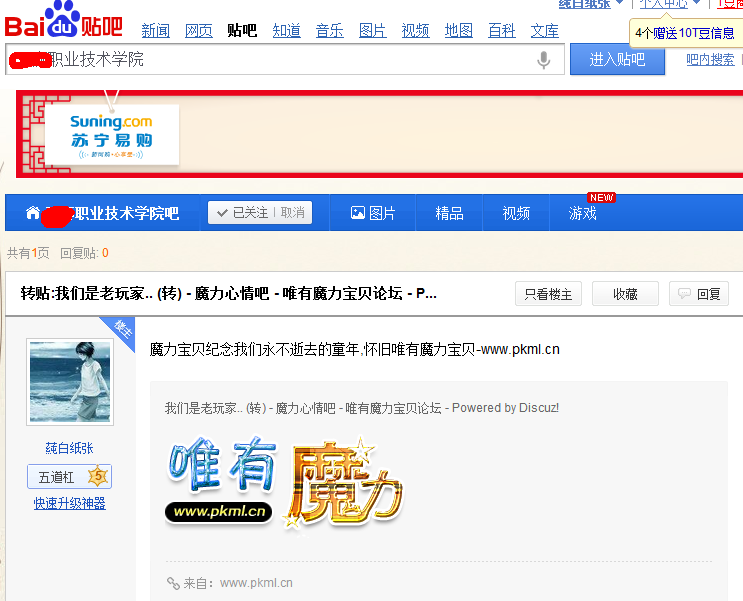Open the www.pkml.cn source link
This screenshot has height=601, width=743.
(256, 583)
